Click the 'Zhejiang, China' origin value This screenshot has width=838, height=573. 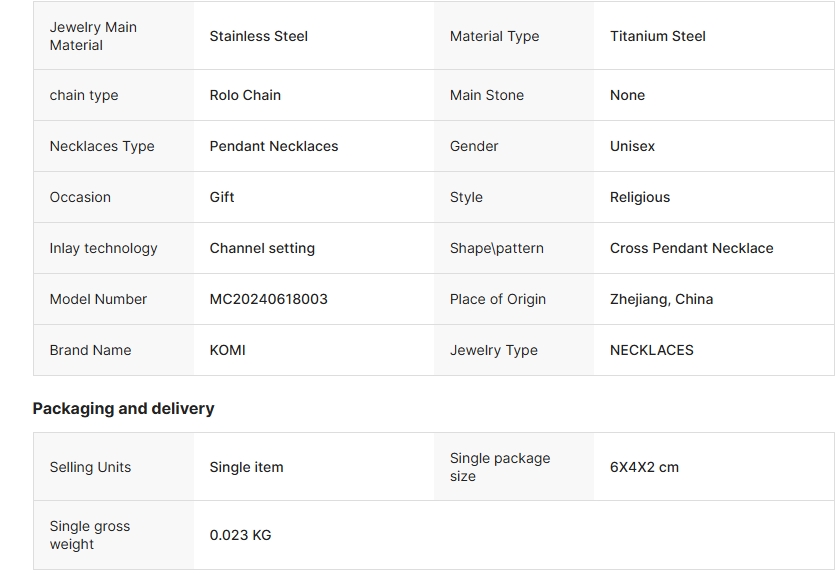click(x=661, y=299)
